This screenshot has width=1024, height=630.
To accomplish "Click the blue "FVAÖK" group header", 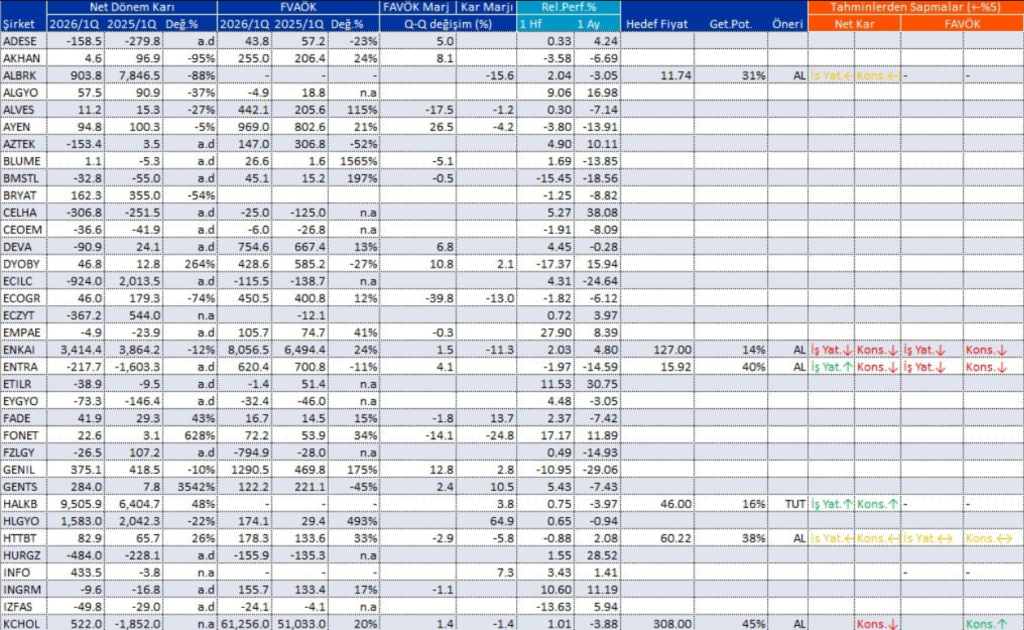I will [298, 7].
